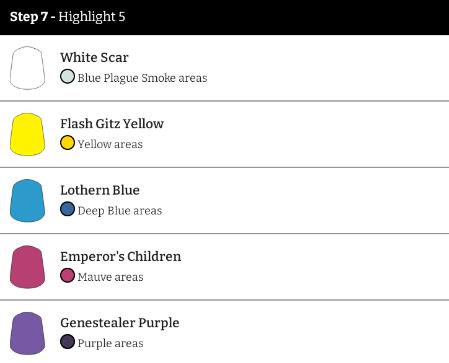Open the Genestealer Purple paint name
Screen dimensions: 449x363
coord(120,323)
